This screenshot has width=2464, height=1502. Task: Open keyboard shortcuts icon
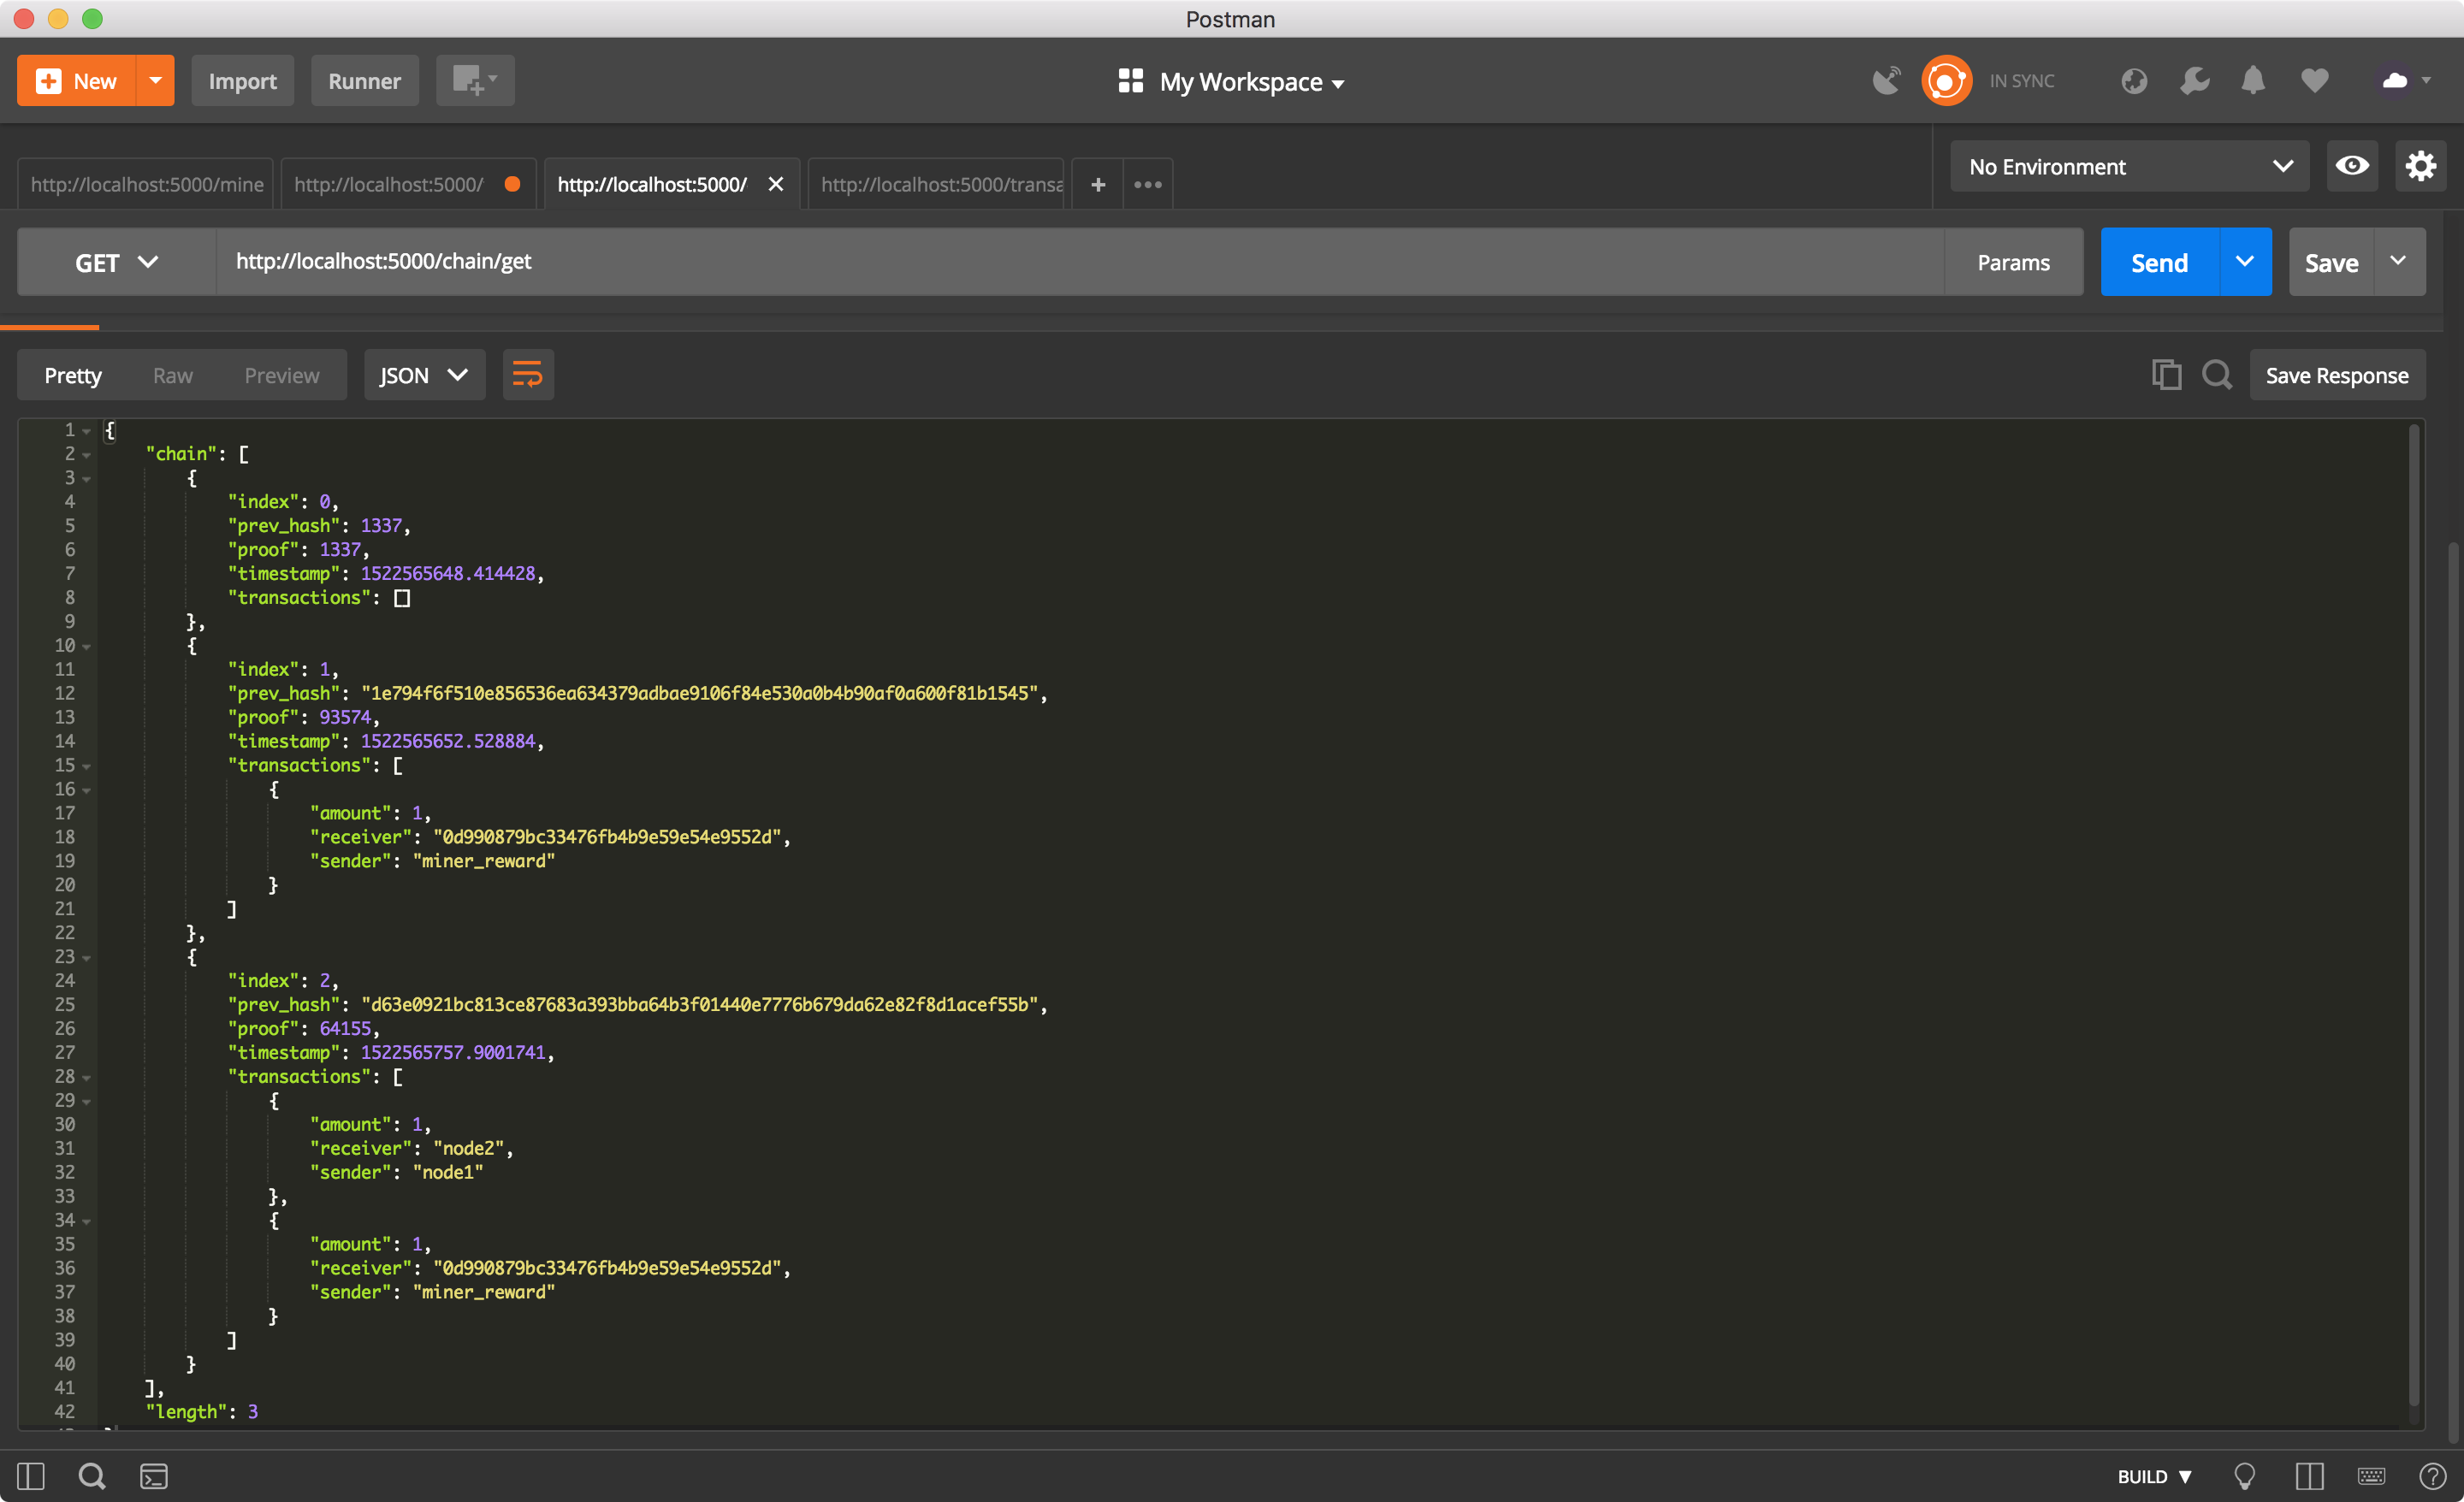click(2371, 1476)
